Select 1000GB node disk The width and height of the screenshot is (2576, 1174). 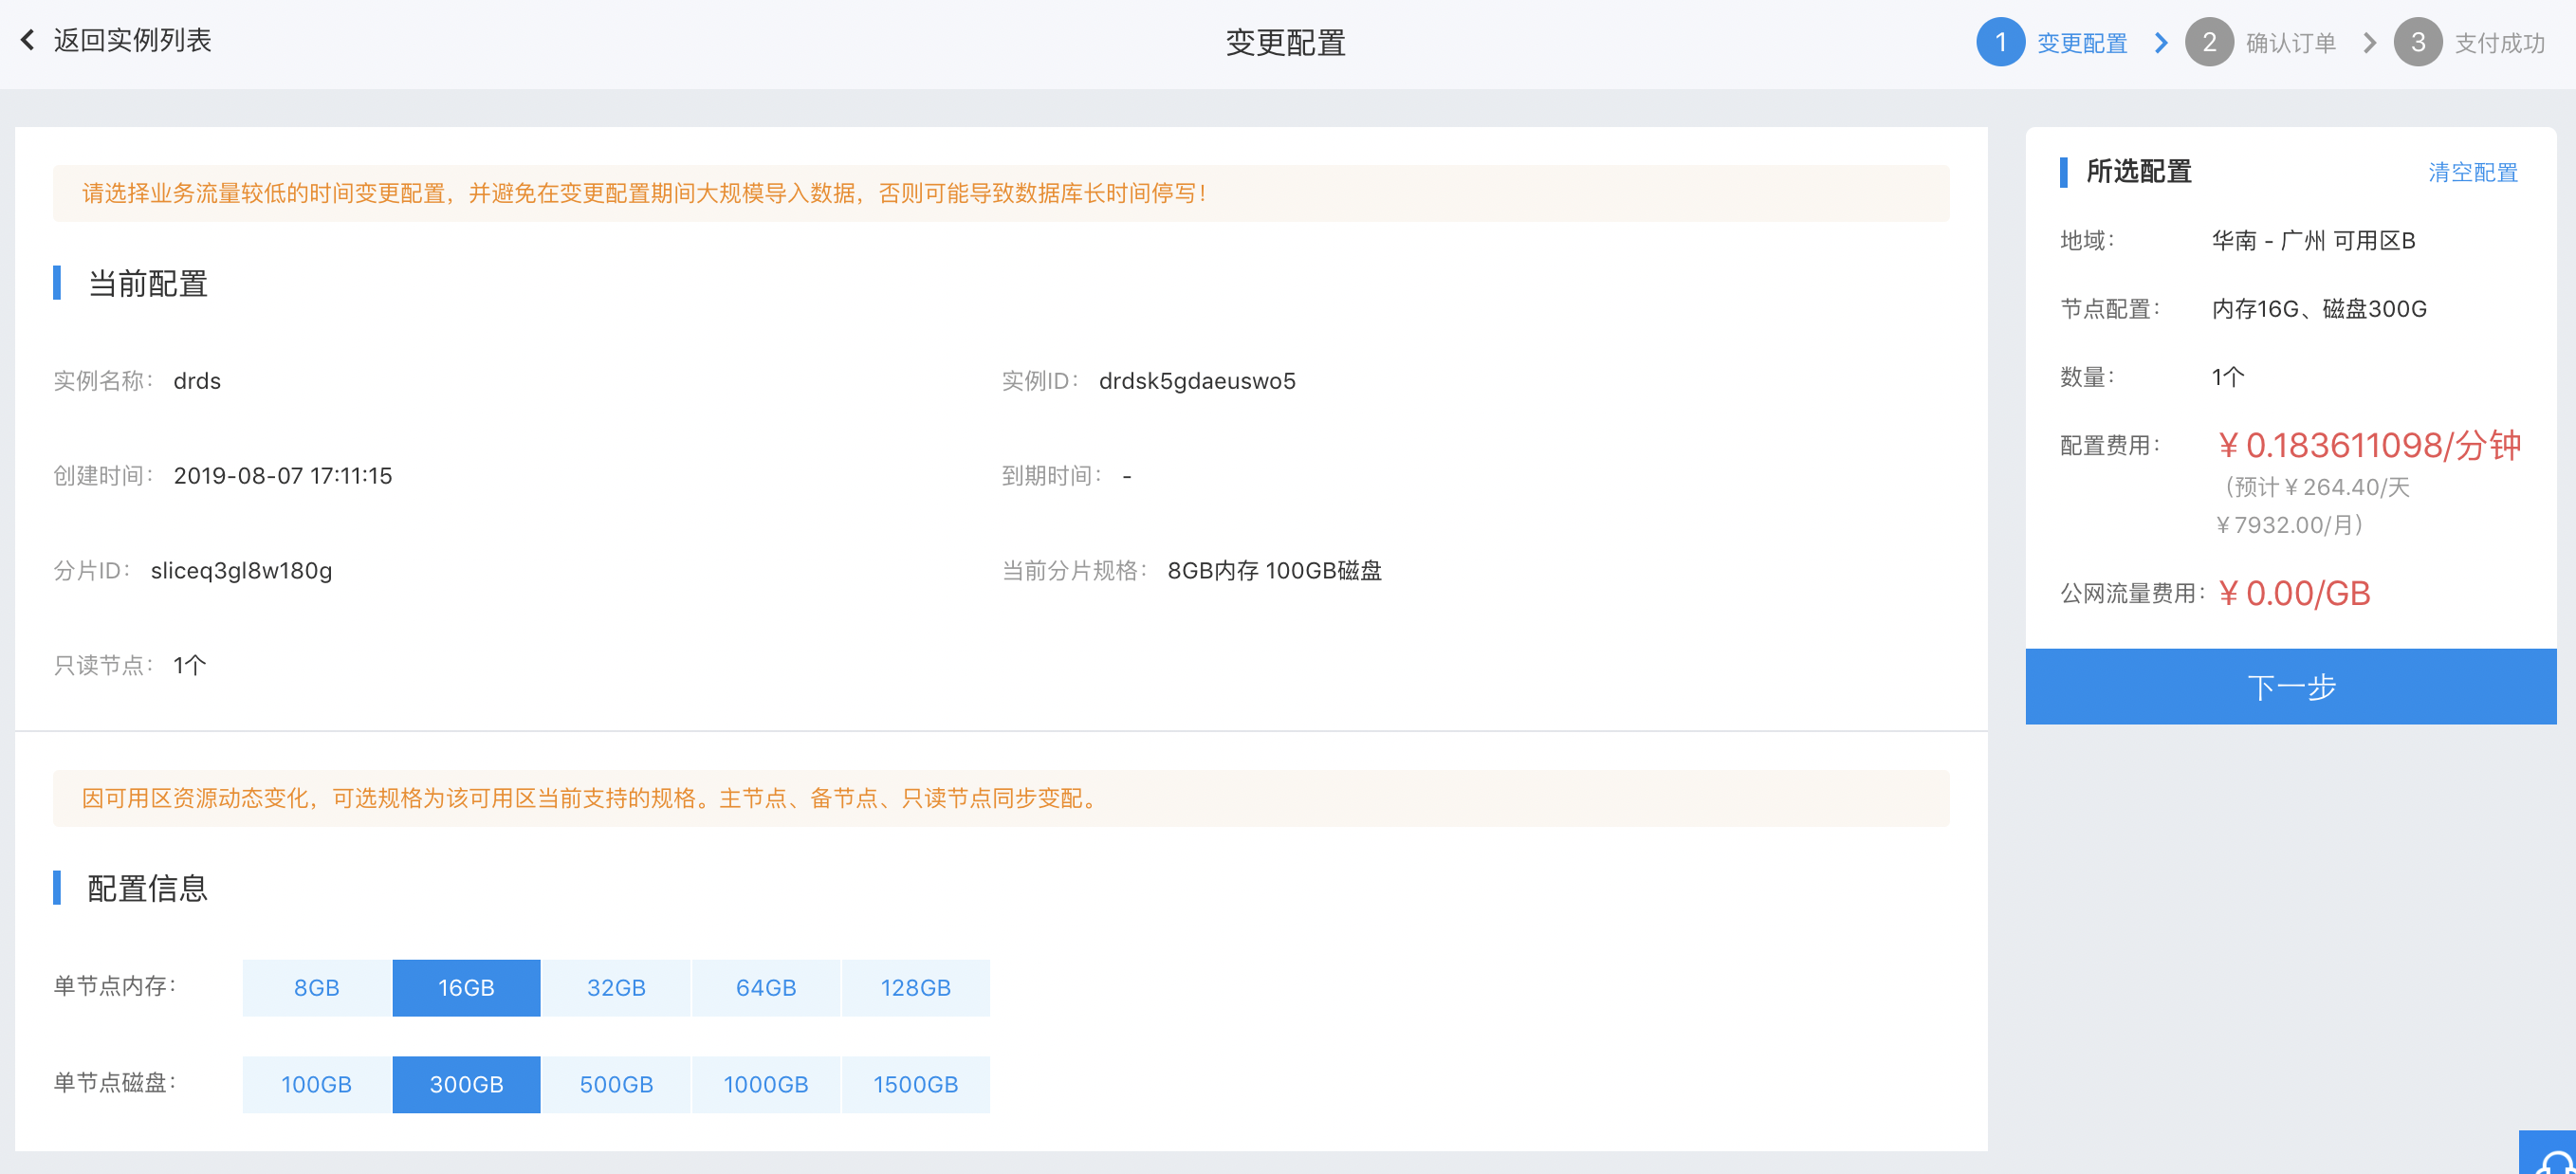pos(766,1084)
